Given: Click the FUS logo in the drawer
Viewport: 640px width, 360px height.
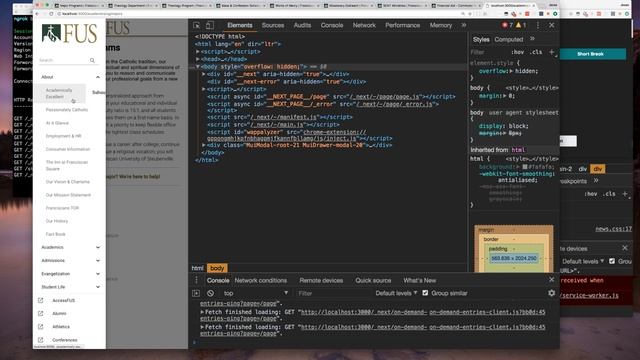Looking at the screenshot, I should click(69, 33).
